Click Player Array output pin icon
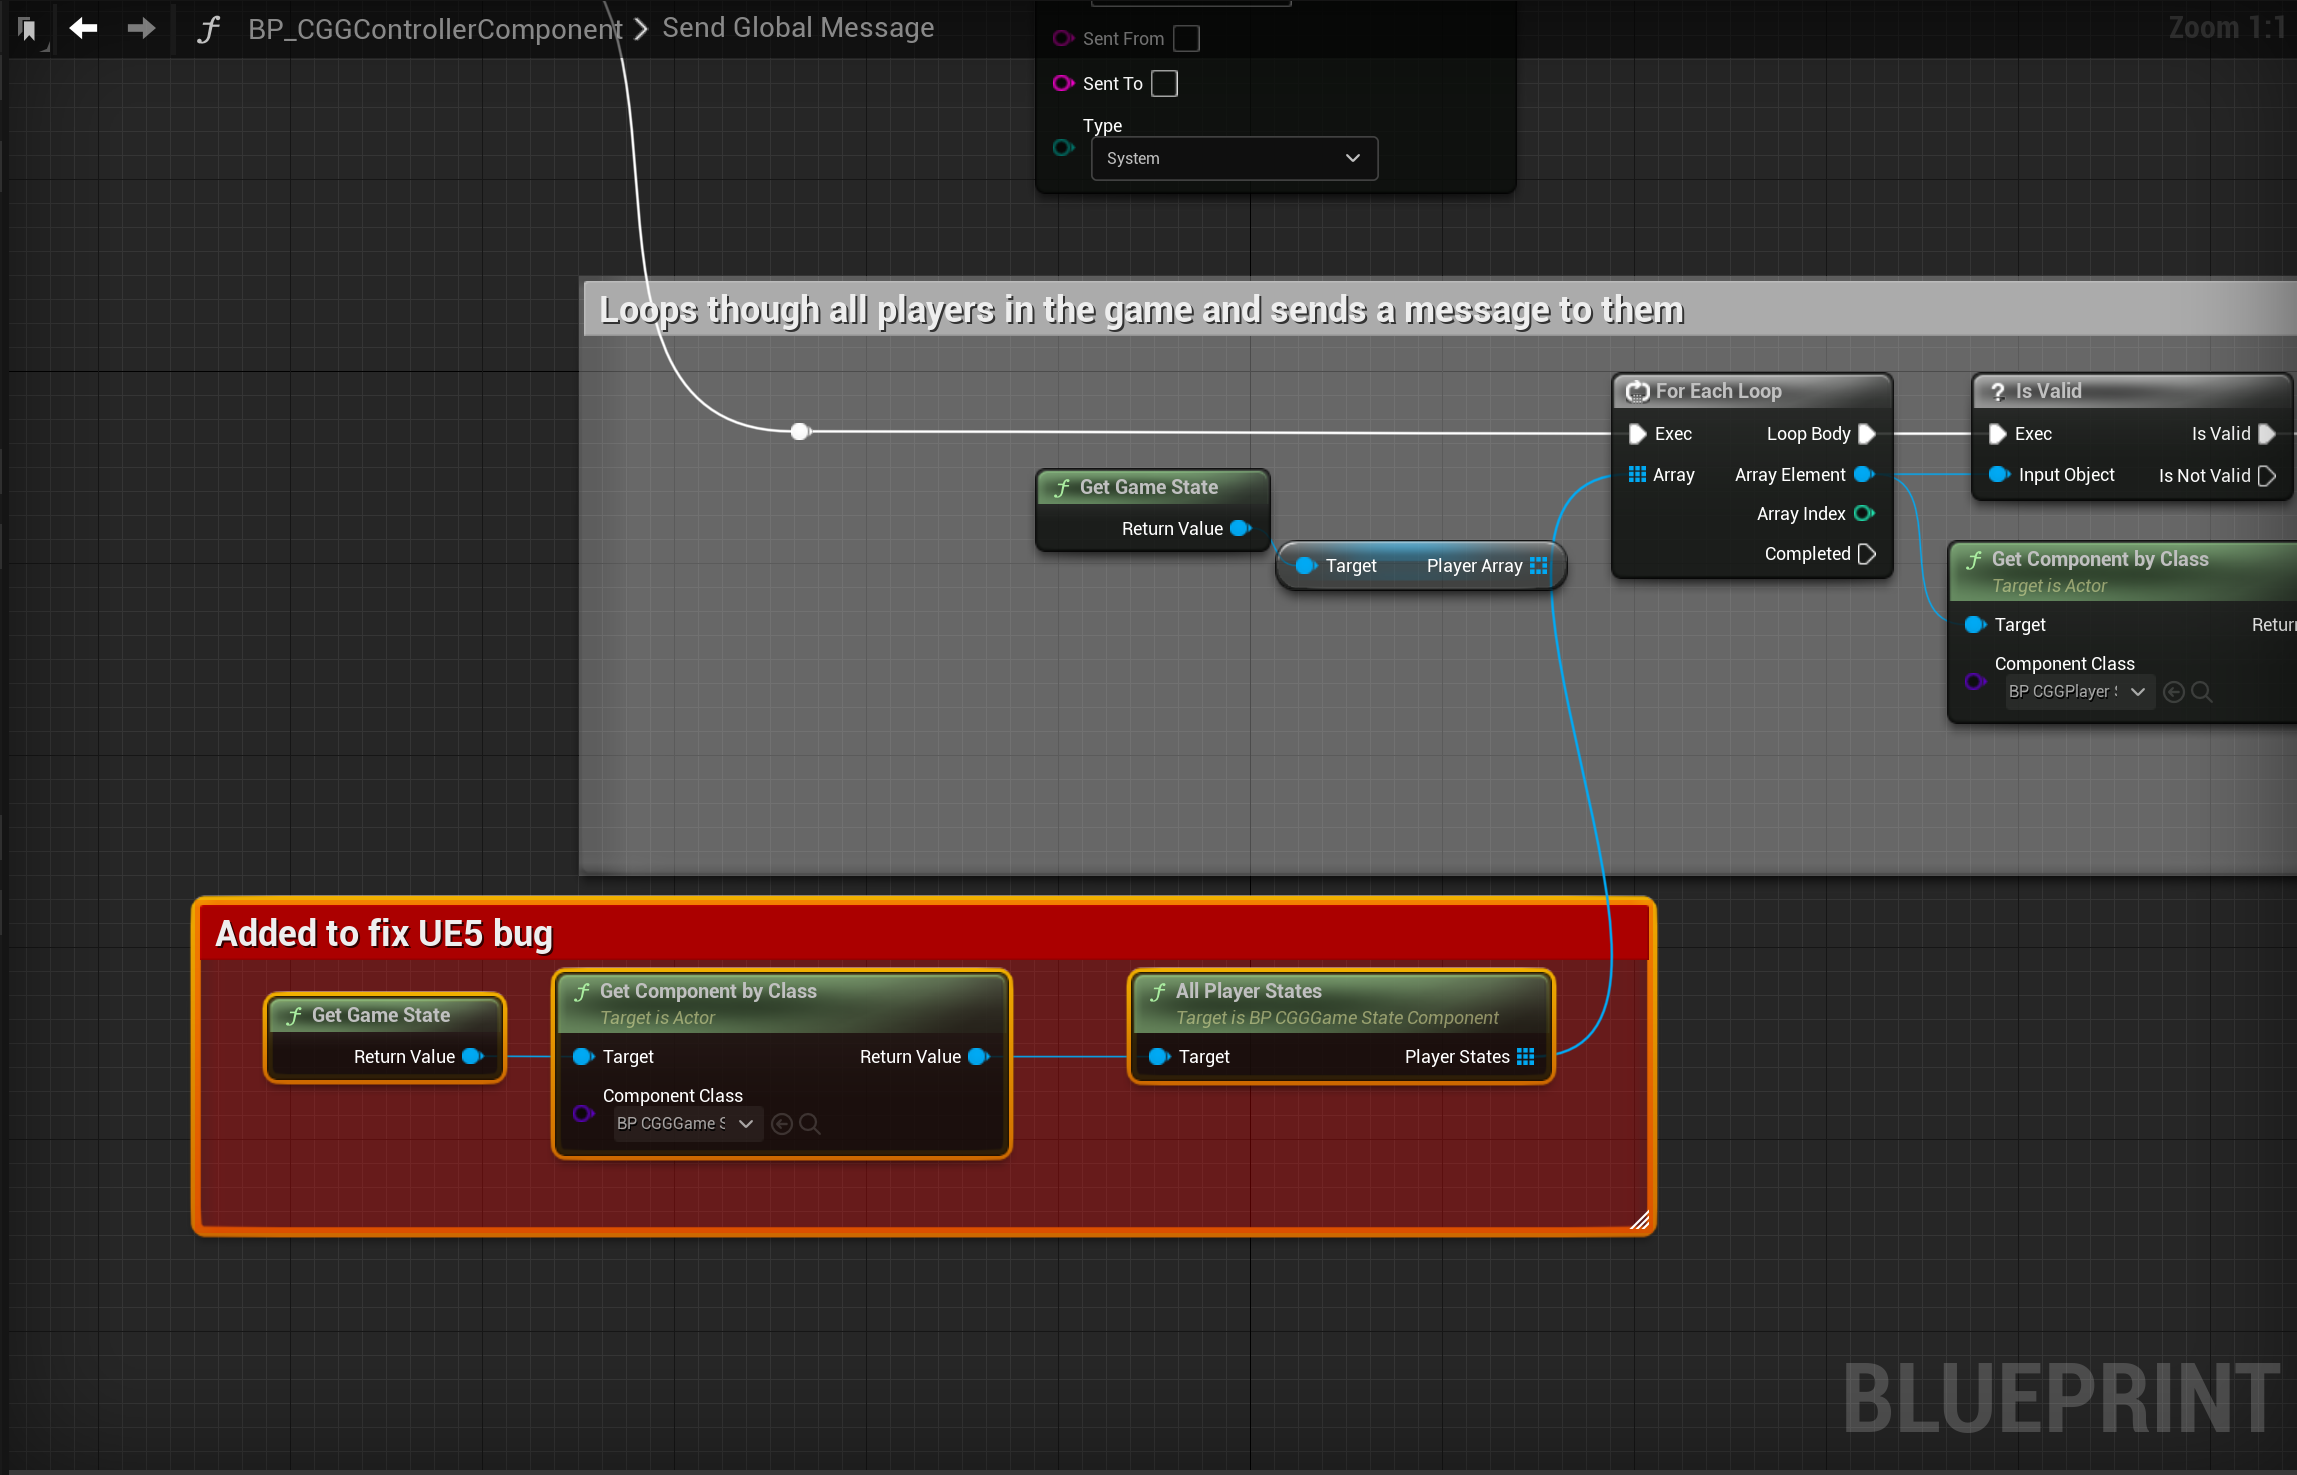Viewport: 2297px width, 1475px height. pyautogui.click(x=1539, y=566)
